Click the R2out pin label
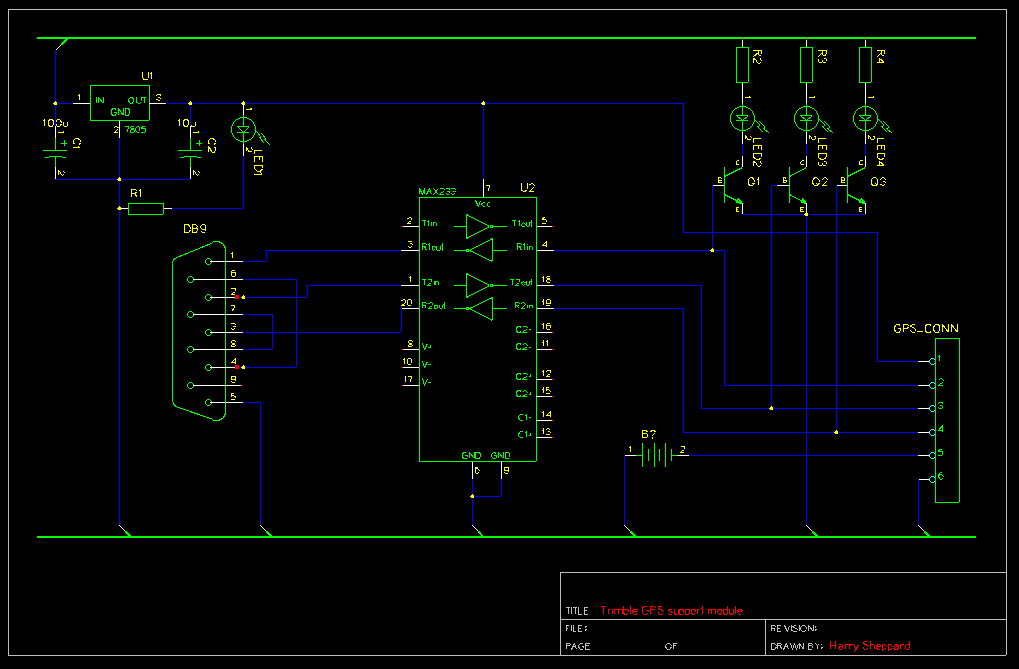The height and width of the screenshot is (669, 1019). tap(433, 306)
